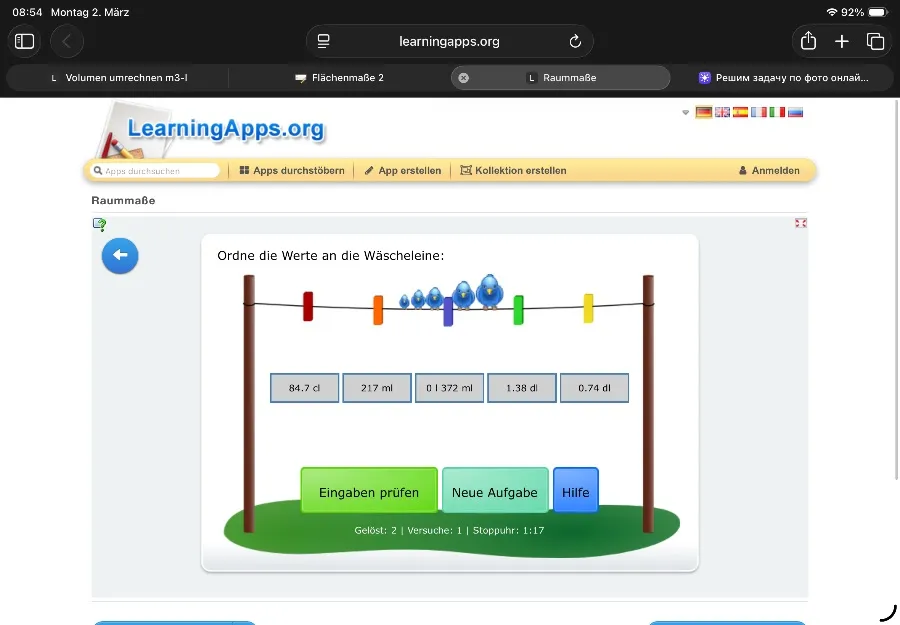Click the blue back arrow button

coord(120,255)
